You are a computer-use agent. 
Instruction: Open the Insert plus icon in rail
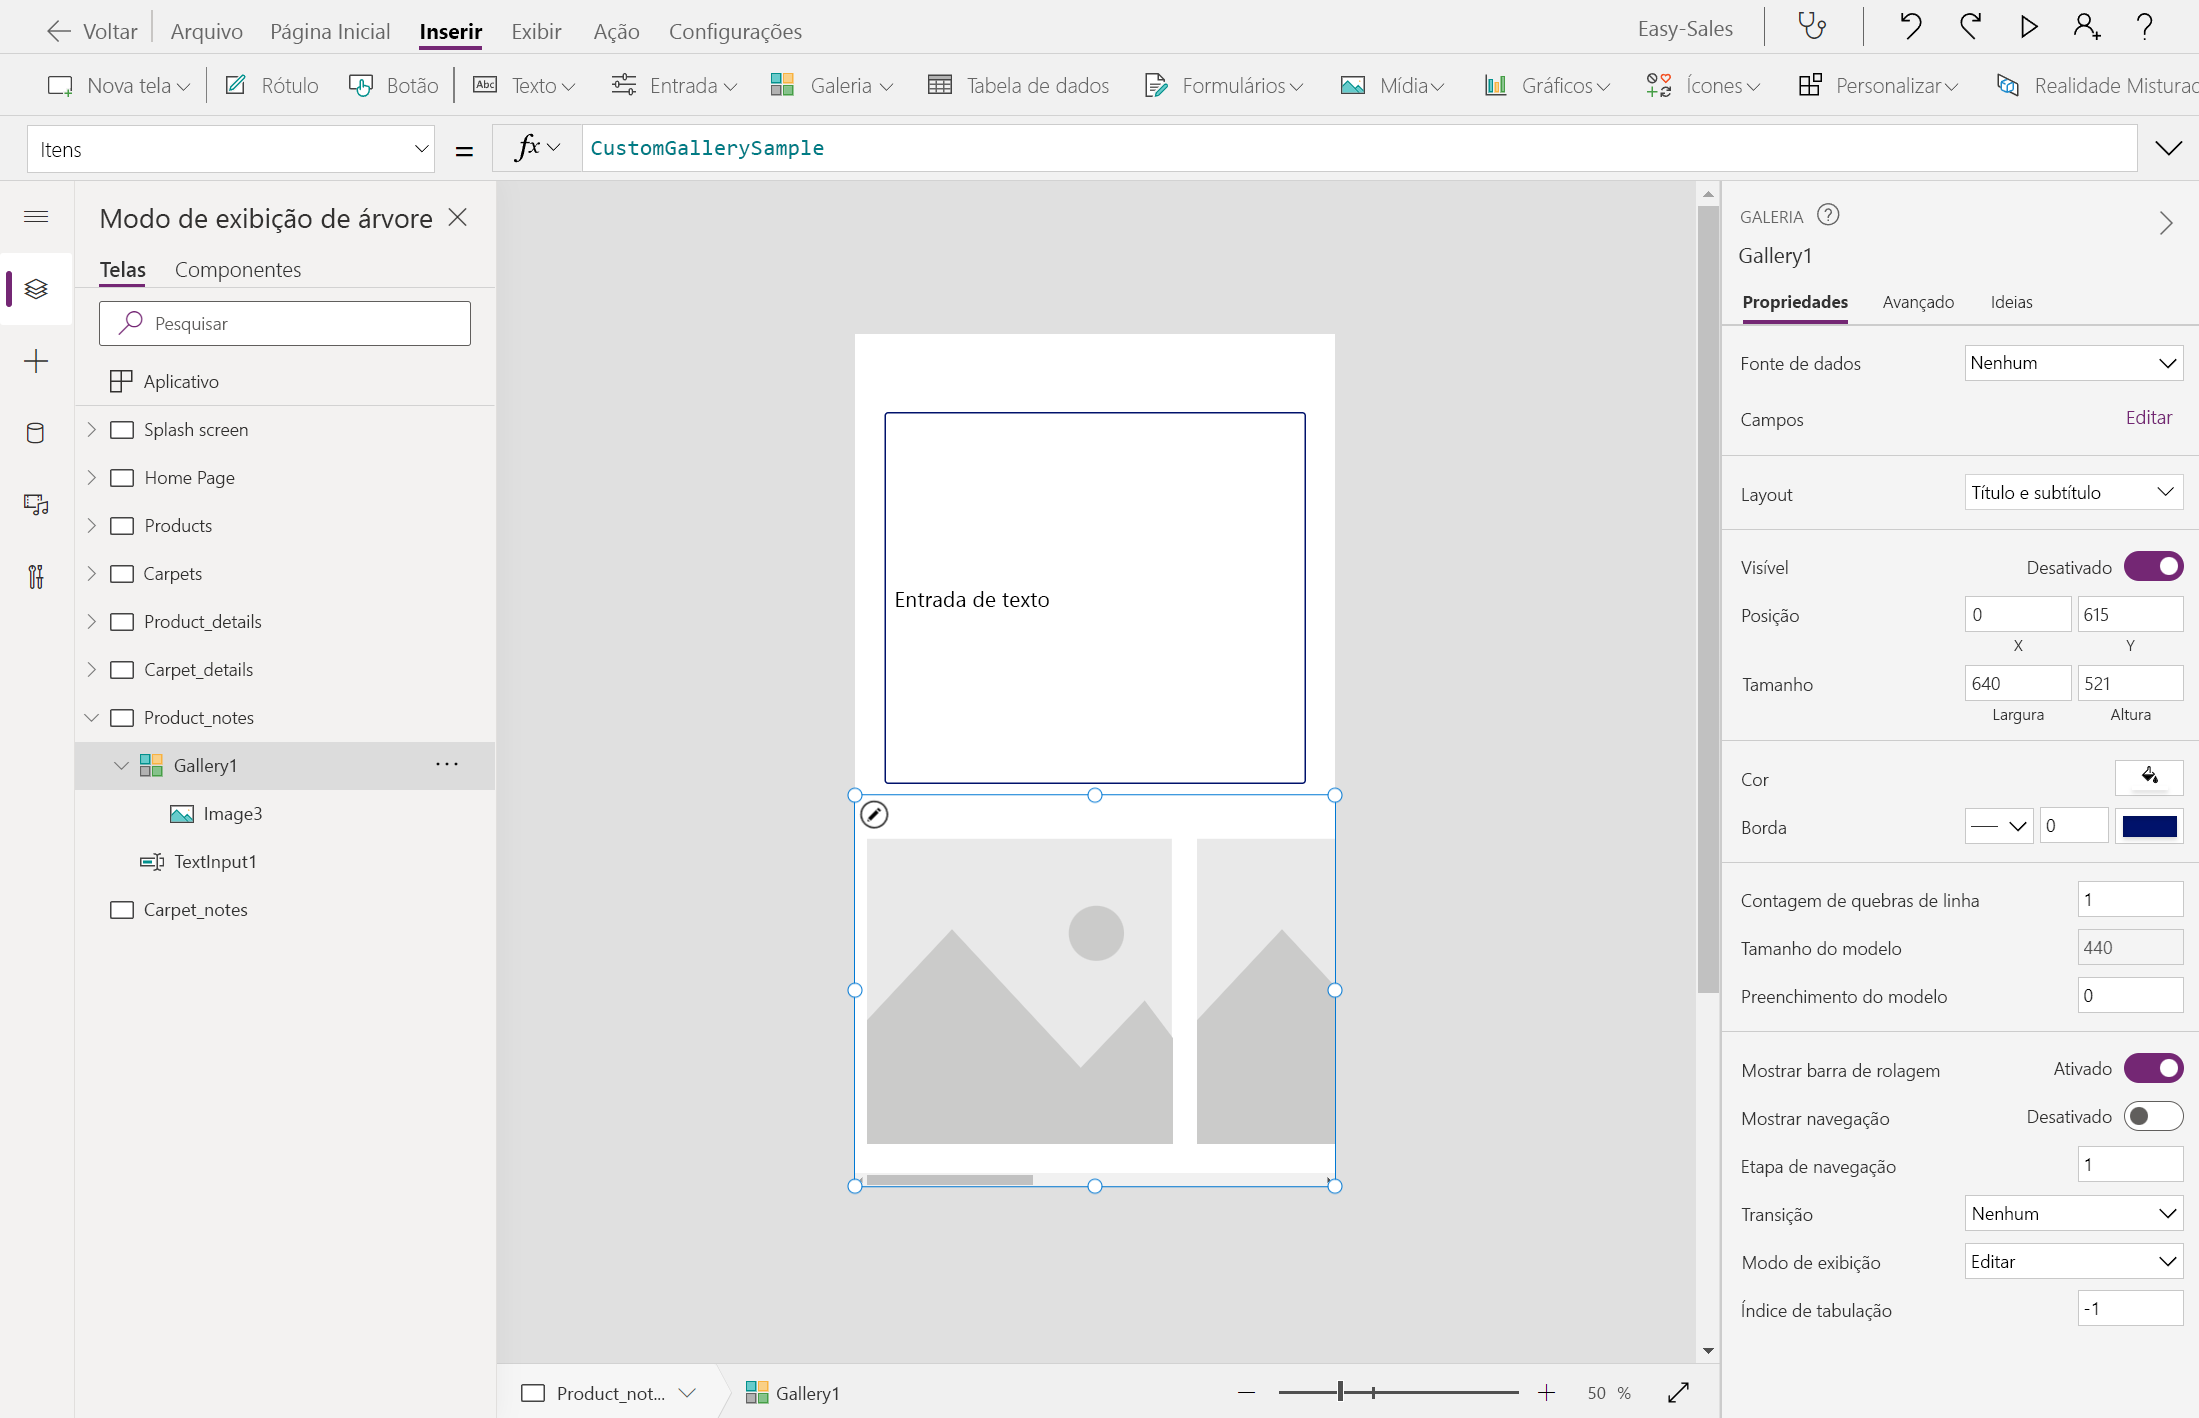pos(36,361)
